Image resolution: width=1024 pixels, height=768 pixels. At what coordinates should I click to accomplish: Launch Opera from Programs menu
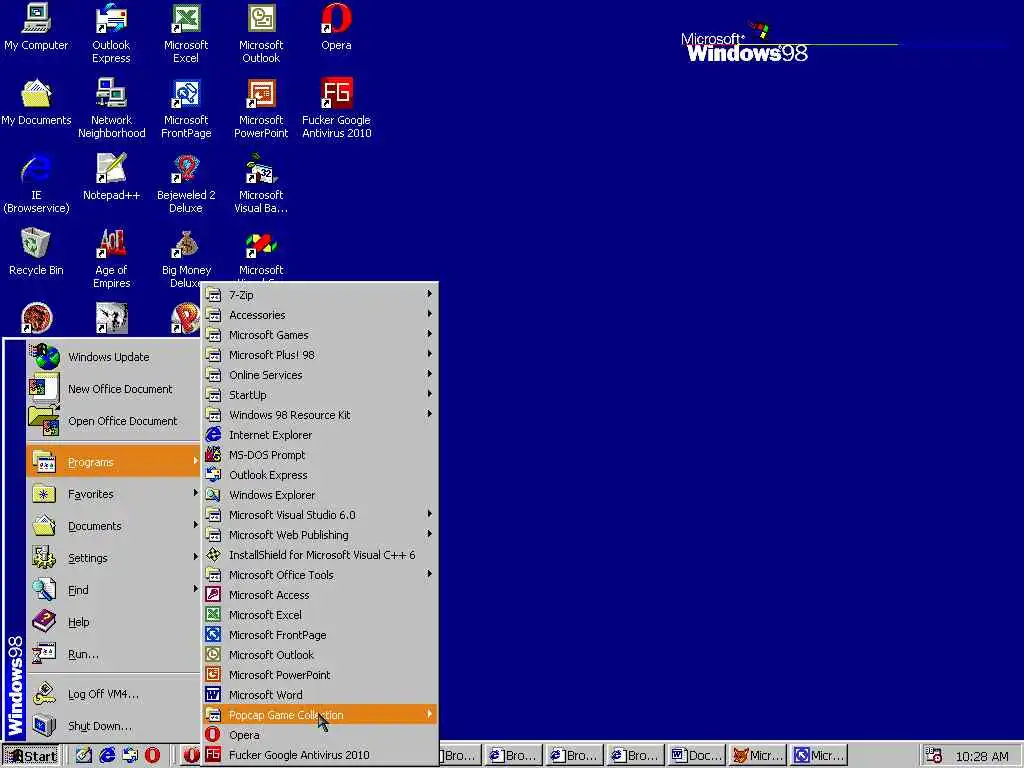coord(319,735)
